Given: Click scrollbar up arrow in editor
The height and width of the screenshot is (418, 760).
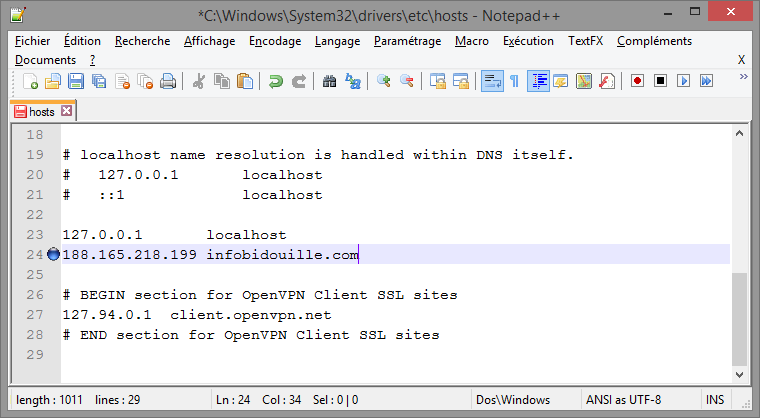Looking at the screenshot, I should [739, 133].
